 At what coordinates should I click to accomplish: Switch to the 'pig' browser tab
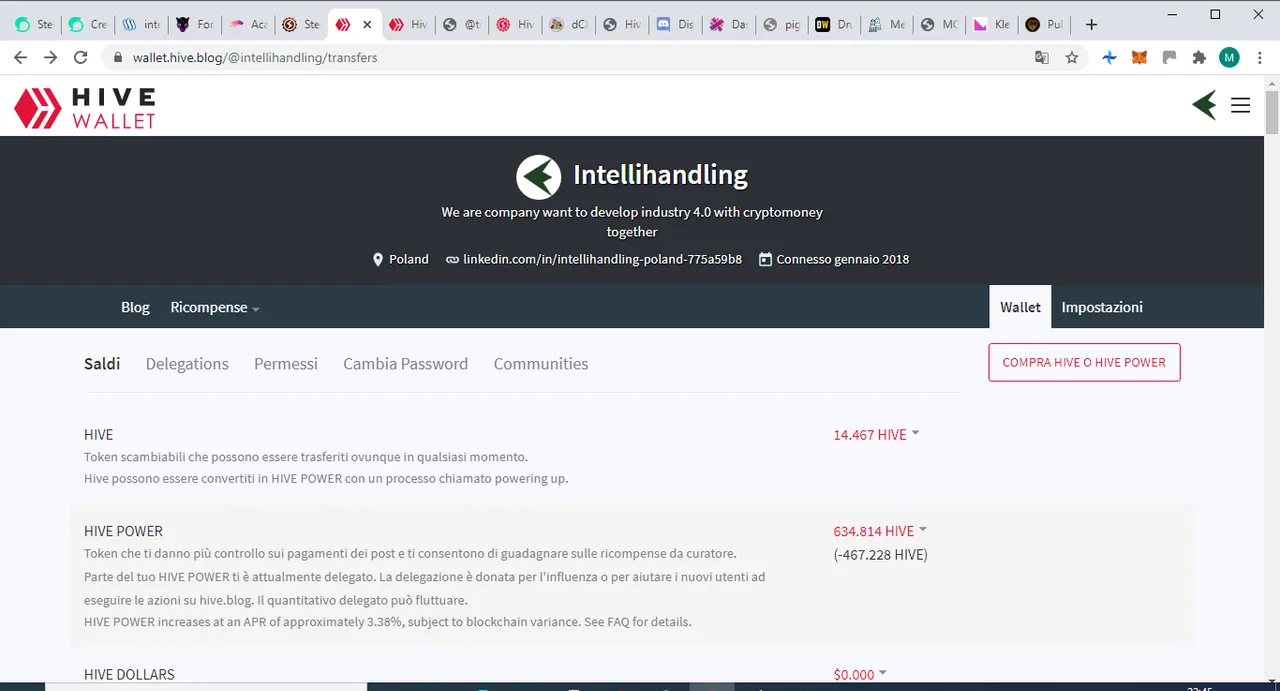(x=780, y=24)
